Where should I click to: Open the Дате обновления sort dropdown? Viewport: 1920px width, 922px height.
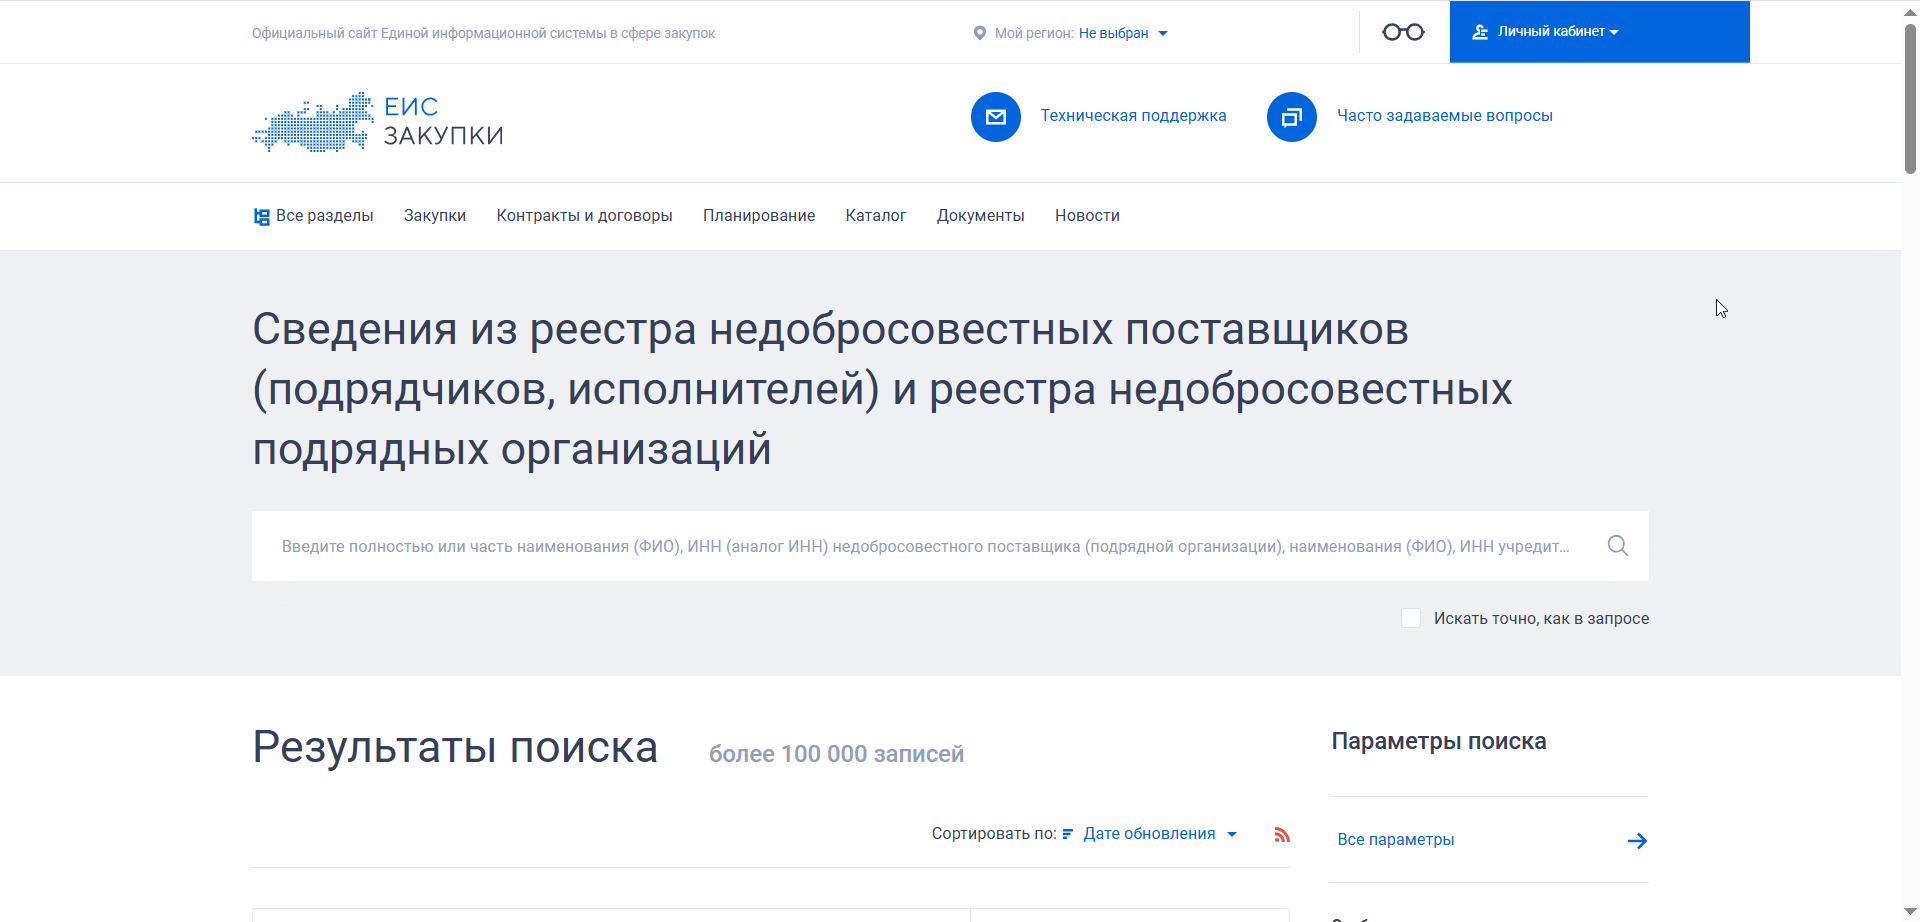(1160, 834)
